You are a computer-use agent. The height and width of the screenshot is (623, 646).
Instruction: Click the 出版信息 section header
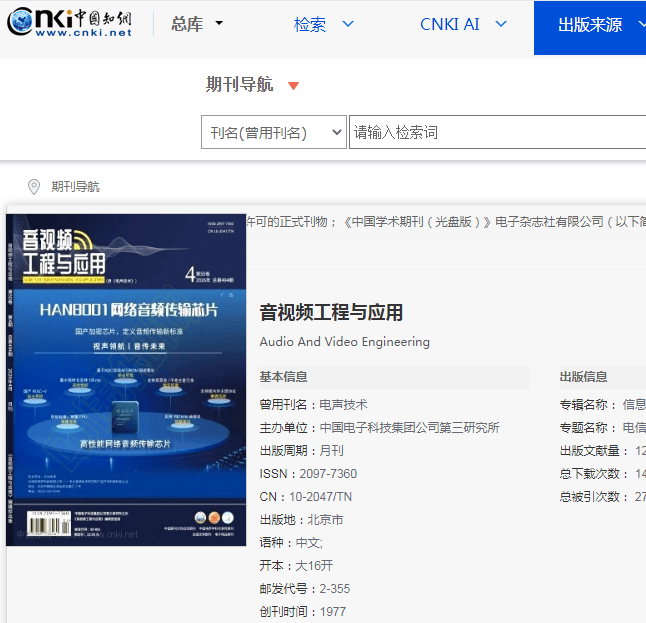click(x=583, y=377)
